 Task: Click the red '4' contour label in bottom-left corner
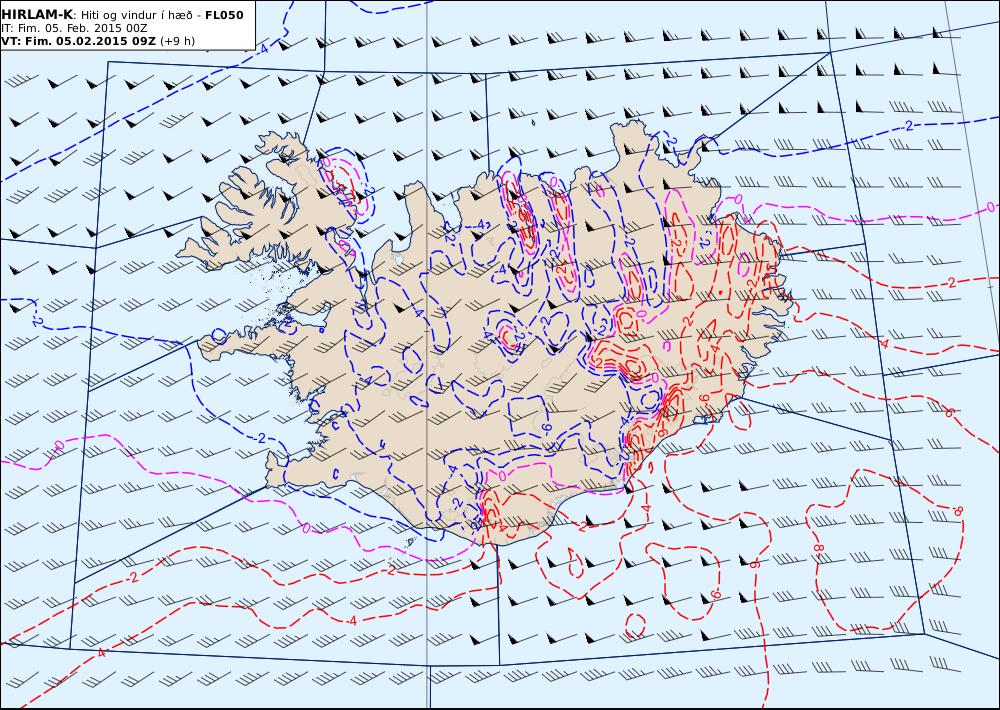(x=101, y=653)
